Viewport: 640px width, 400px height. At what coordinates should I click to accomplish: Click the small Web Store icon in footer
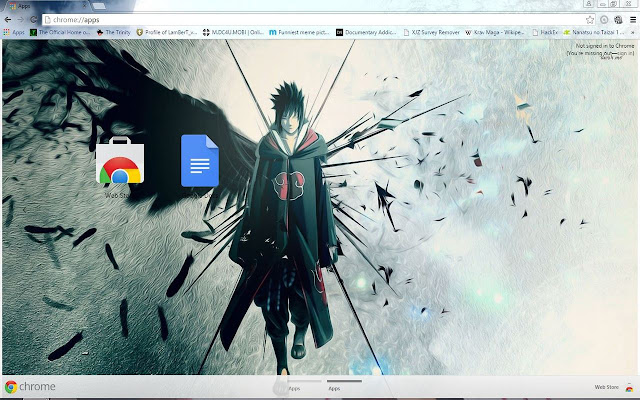point(629,387)
